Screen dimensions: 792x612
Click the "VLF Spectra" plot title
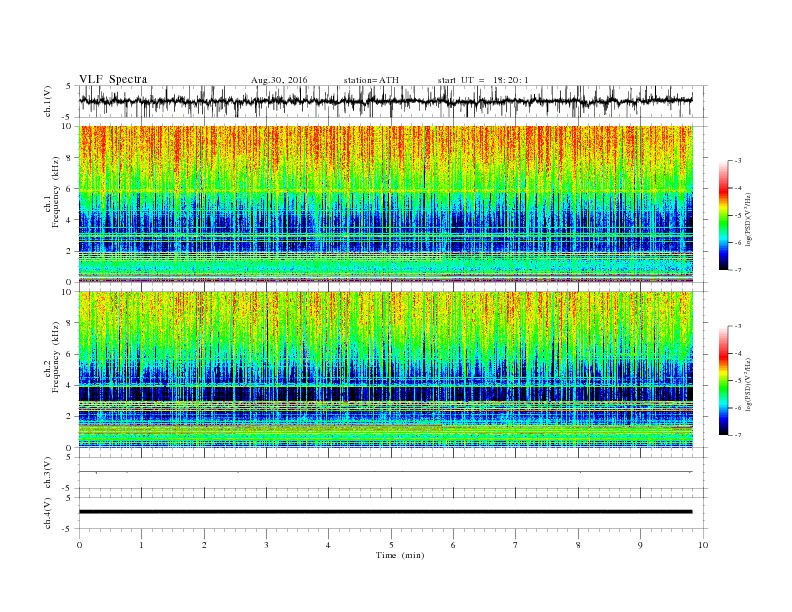coord(113,79)
